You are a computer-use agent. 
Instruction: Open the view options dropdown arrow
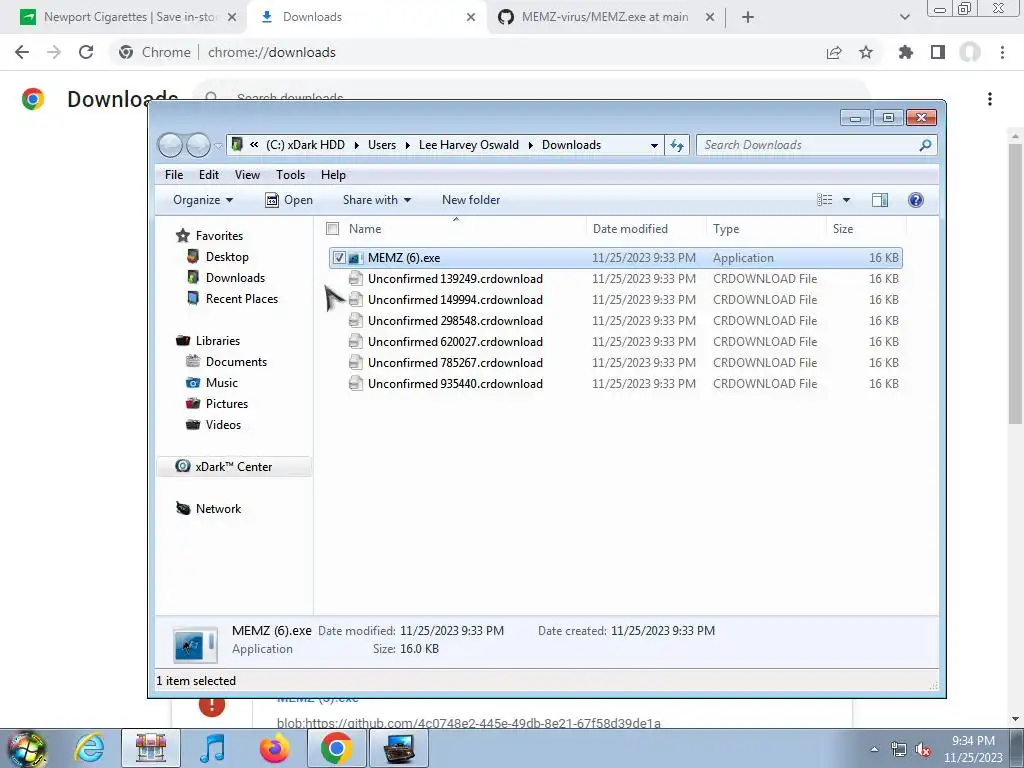pos(846,200)
